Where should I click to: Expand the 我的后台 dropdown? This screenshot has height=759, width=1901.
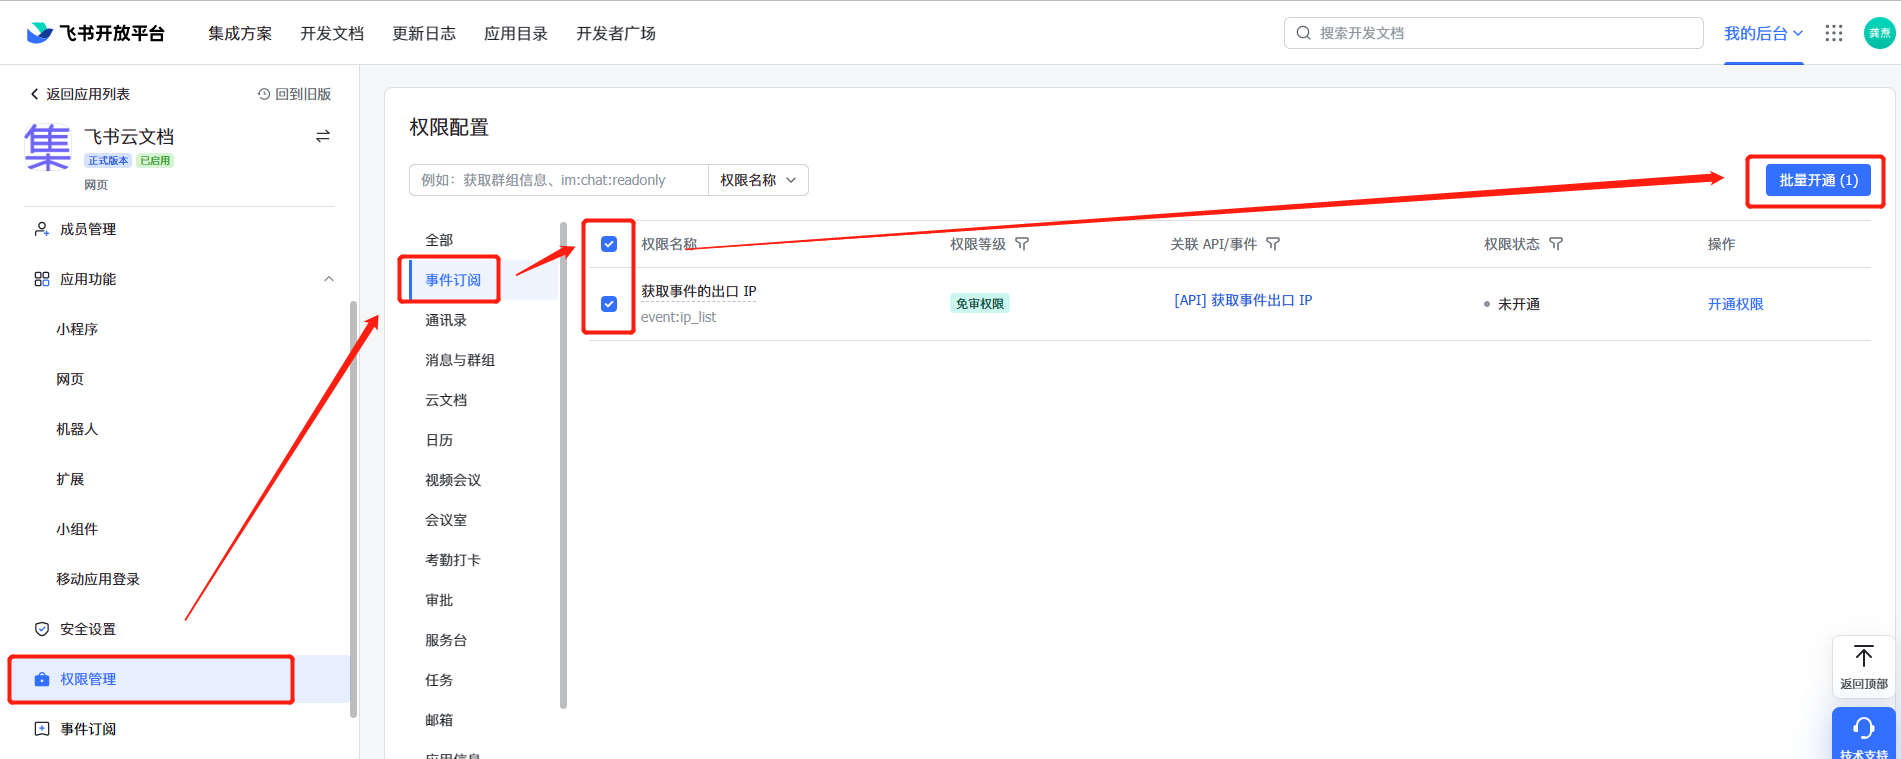point(1763,33)
